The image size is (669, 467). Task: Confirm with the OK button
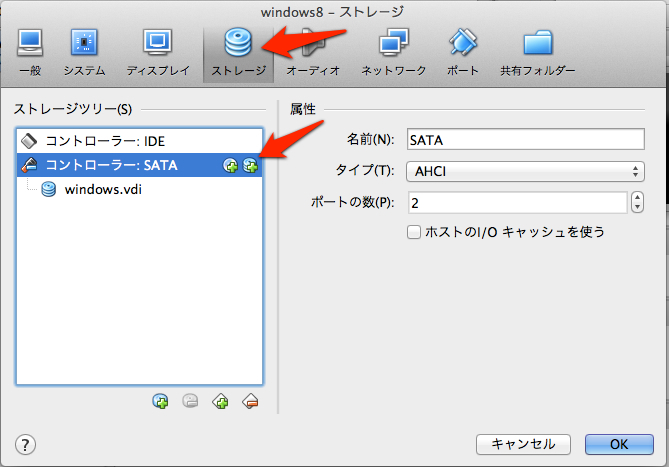tap(619, 444)
